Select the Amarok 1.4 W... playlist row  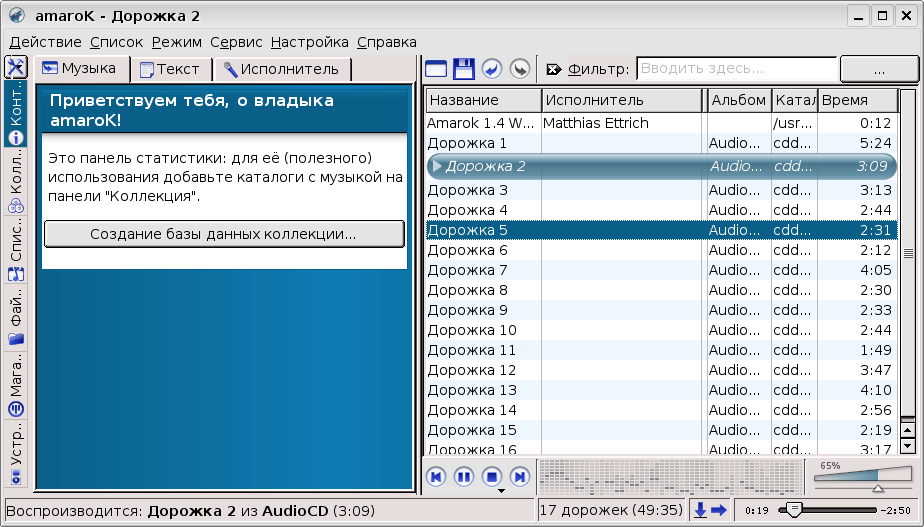tap(661, 123)
